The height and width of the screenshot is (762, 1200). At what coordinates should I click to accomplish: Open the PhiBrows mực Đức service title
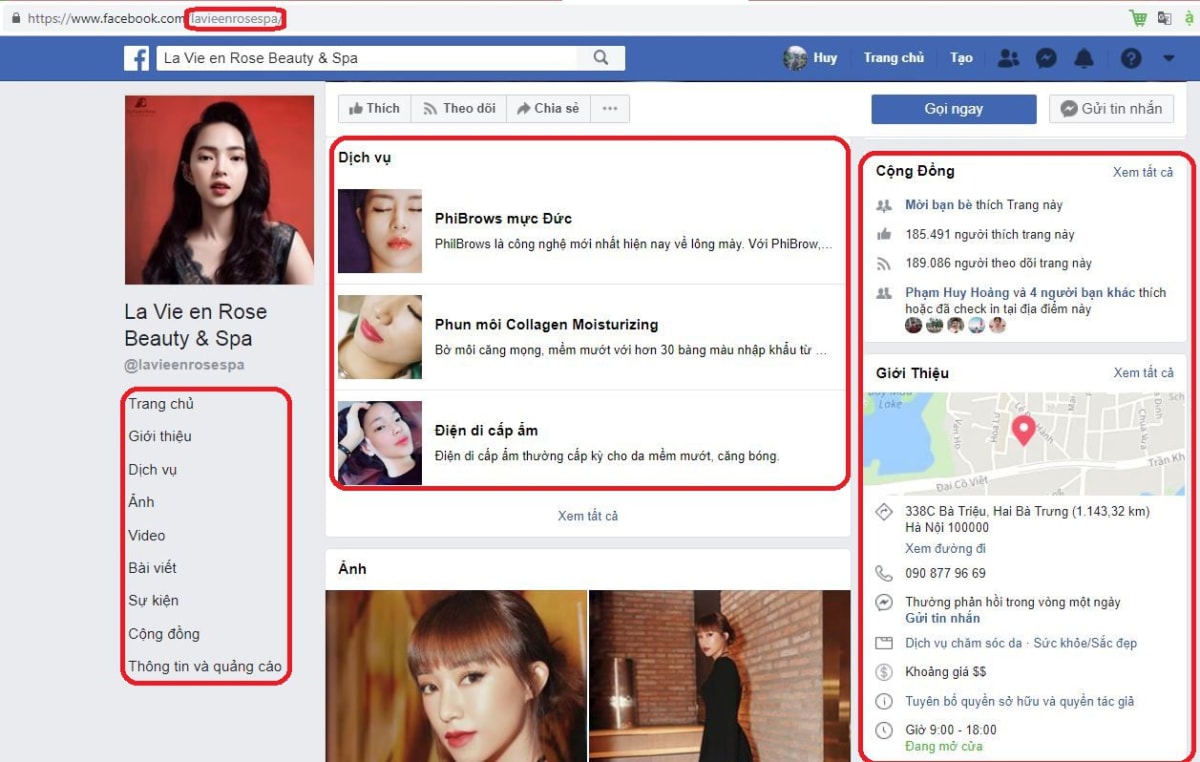503,219
